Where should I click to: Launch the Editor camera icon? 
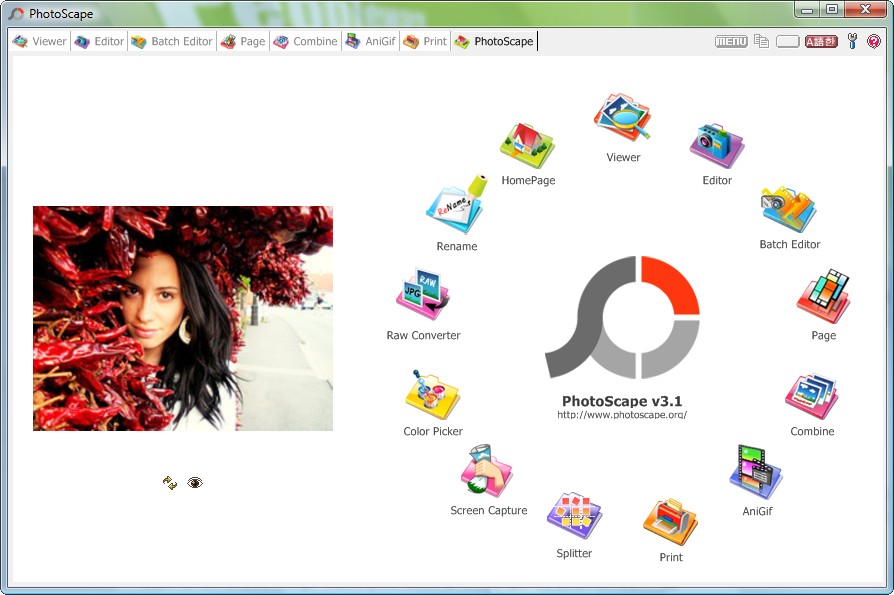pyautogui.click(x=717, y=145)
